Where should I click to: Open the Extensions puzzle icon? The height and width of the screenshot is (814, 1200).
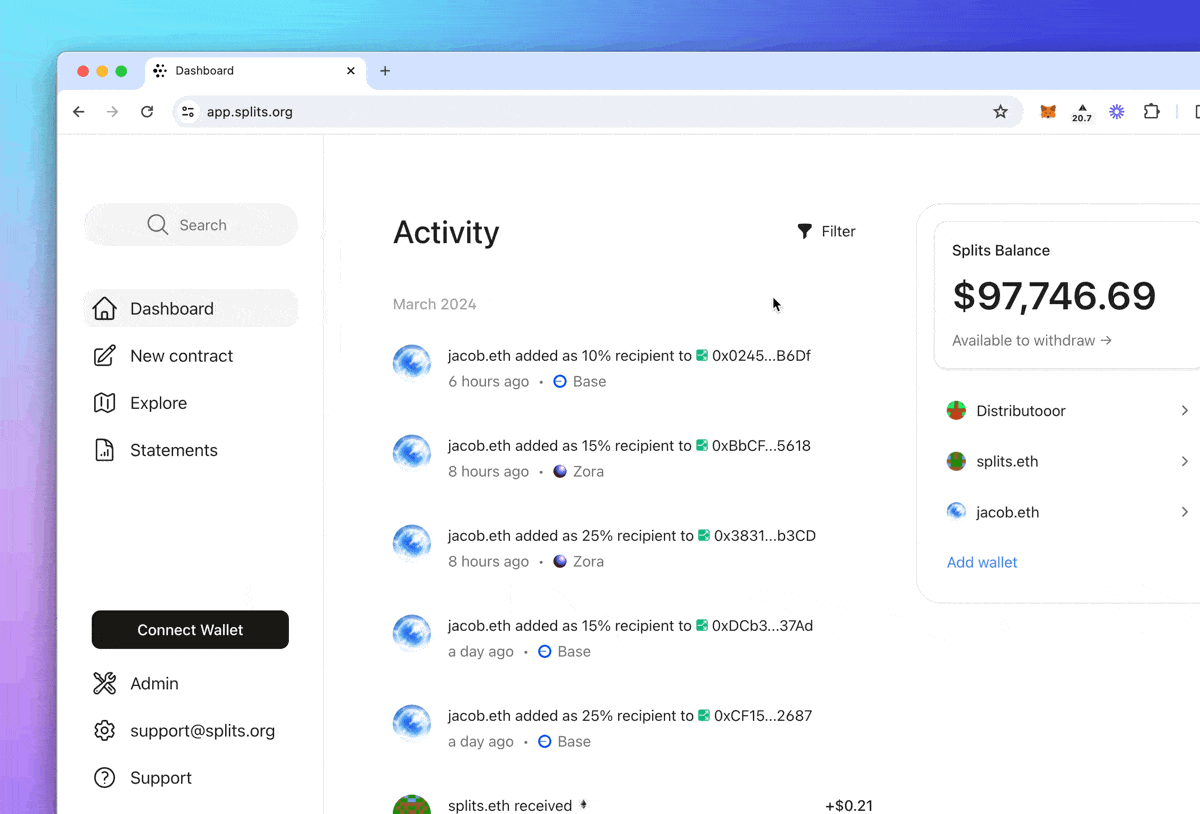click(1152, 112)
